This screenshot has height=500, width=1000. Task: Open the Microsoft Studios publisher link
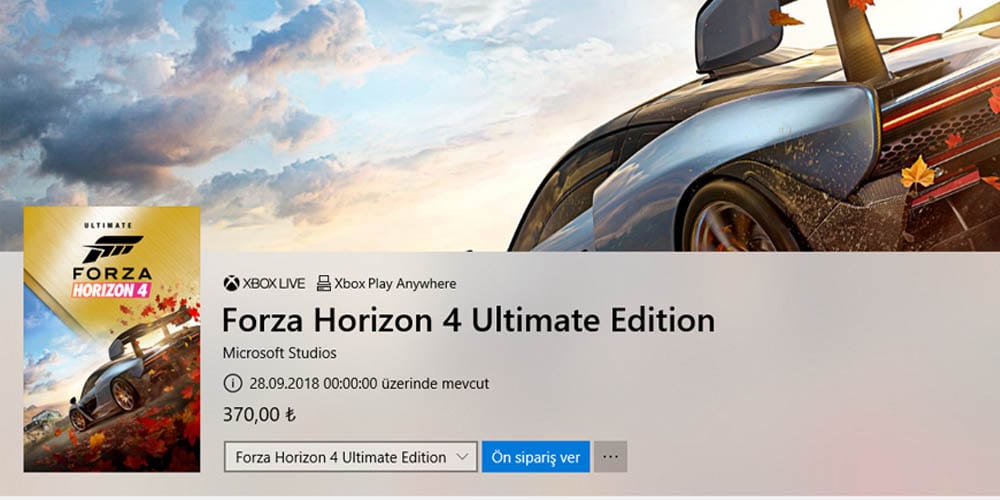pos(279,353)
